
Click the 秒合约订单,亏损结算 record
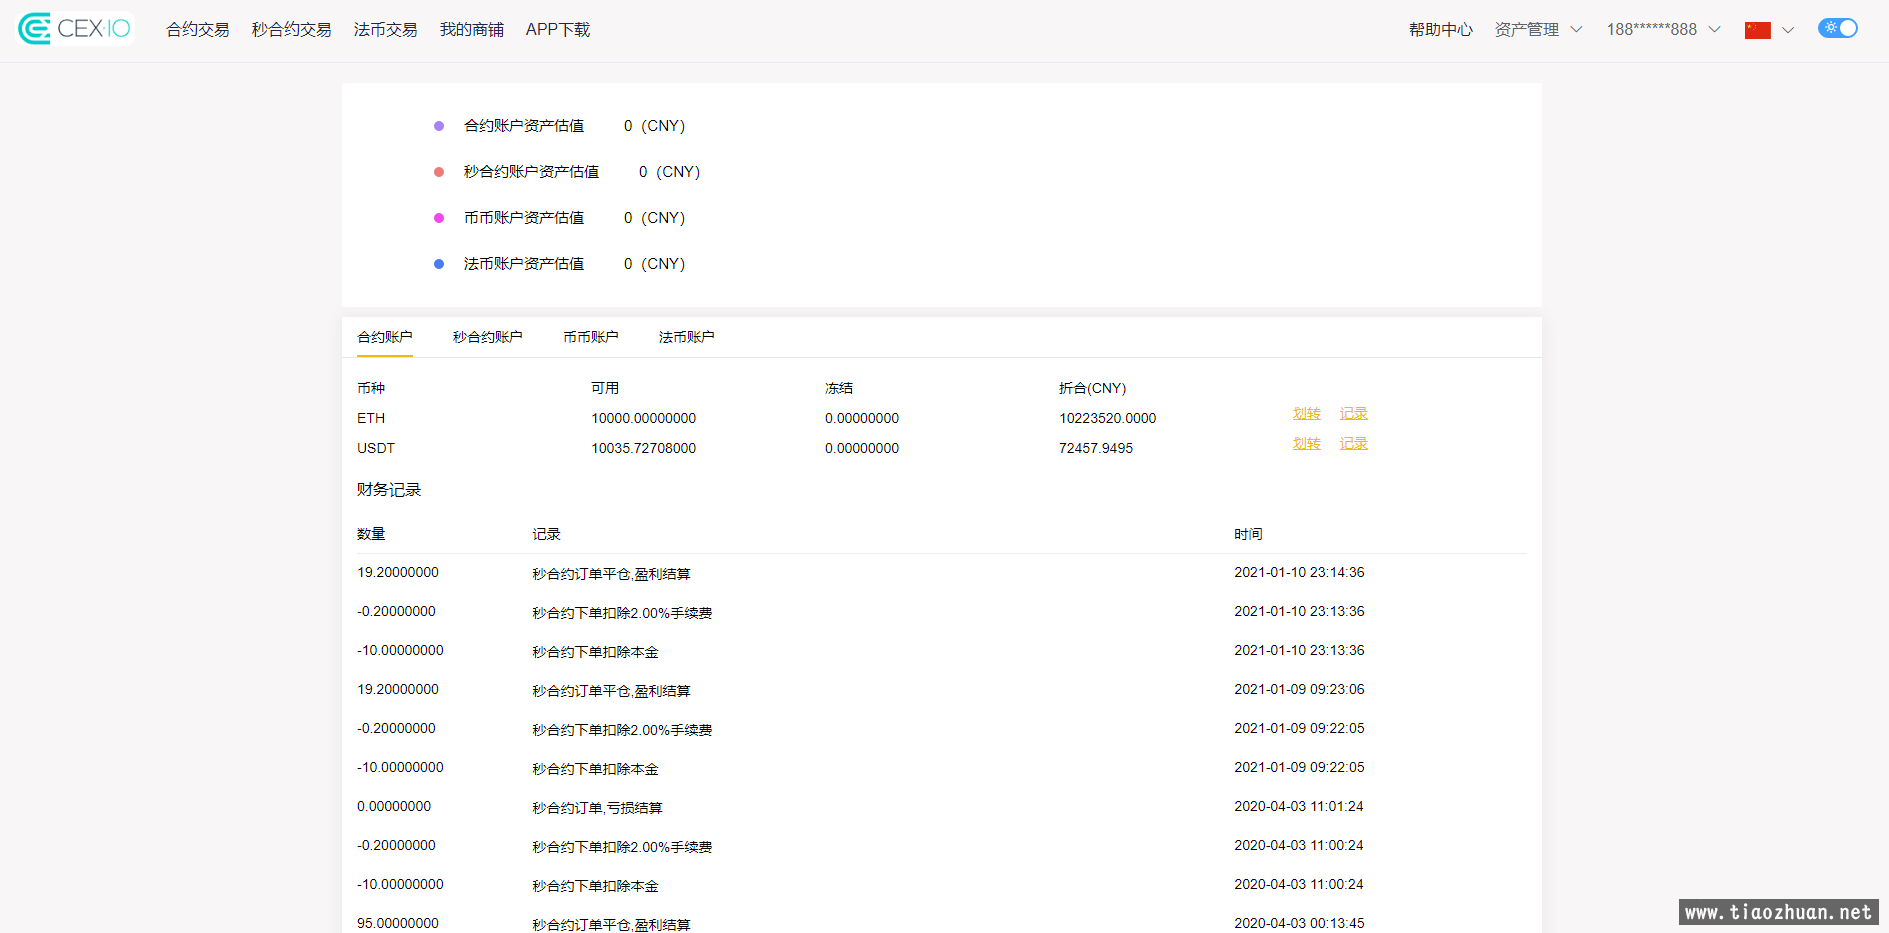(597, 808)
